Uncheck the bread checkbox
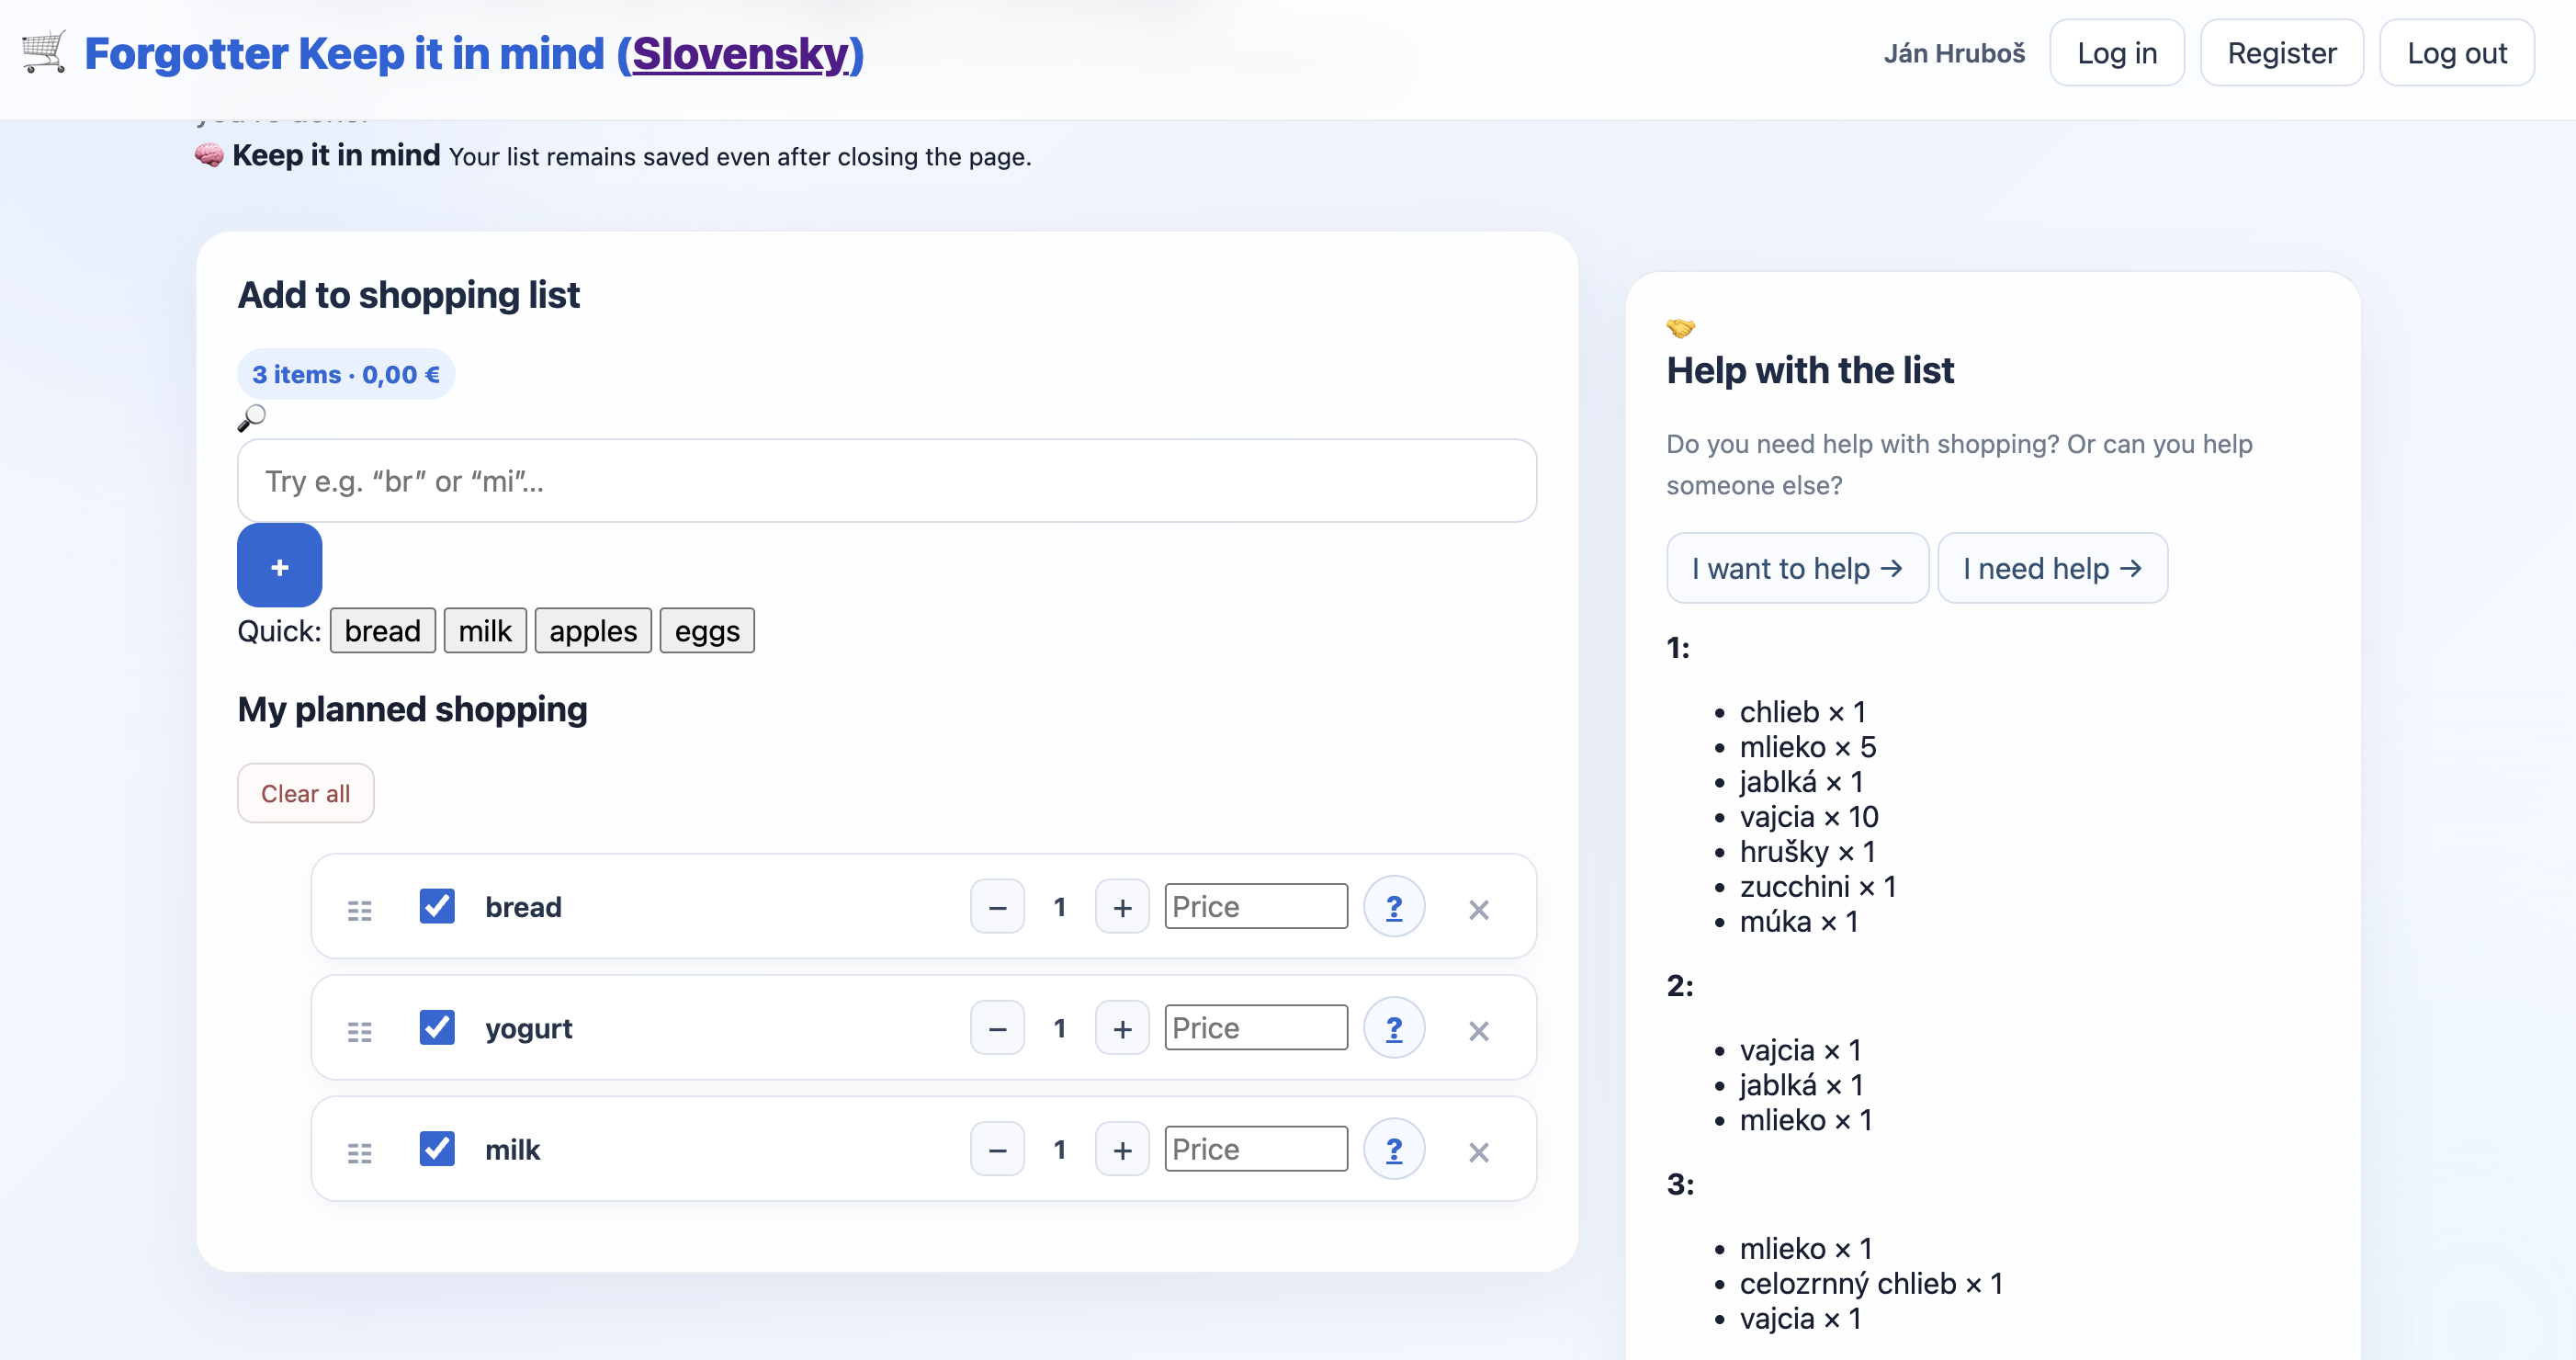 [x=437, y=906]
